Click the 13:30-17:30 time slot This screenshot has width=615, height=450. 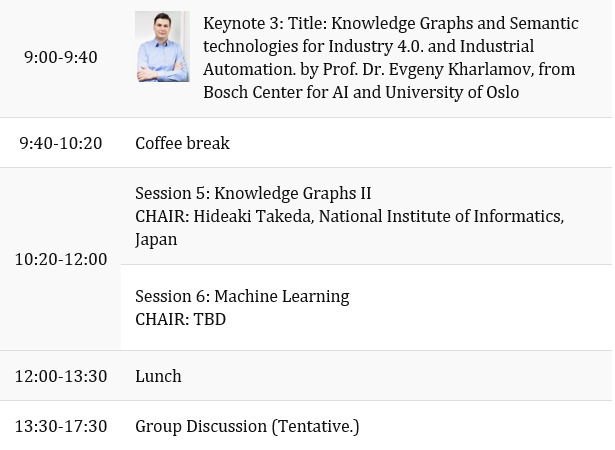pyautogui.click(x=61, y=426)
